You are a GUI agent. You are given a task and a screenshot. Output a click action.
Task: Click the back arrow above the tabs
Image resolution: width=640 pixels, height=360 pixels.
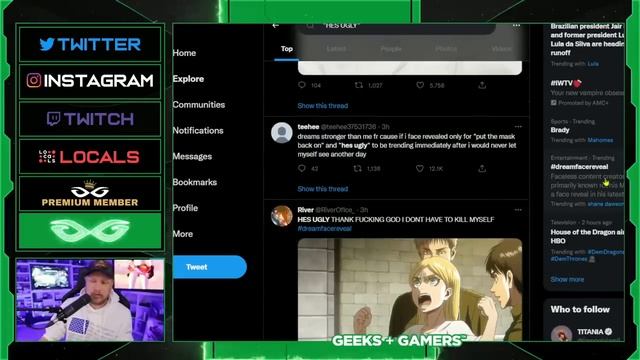(276, 26)
